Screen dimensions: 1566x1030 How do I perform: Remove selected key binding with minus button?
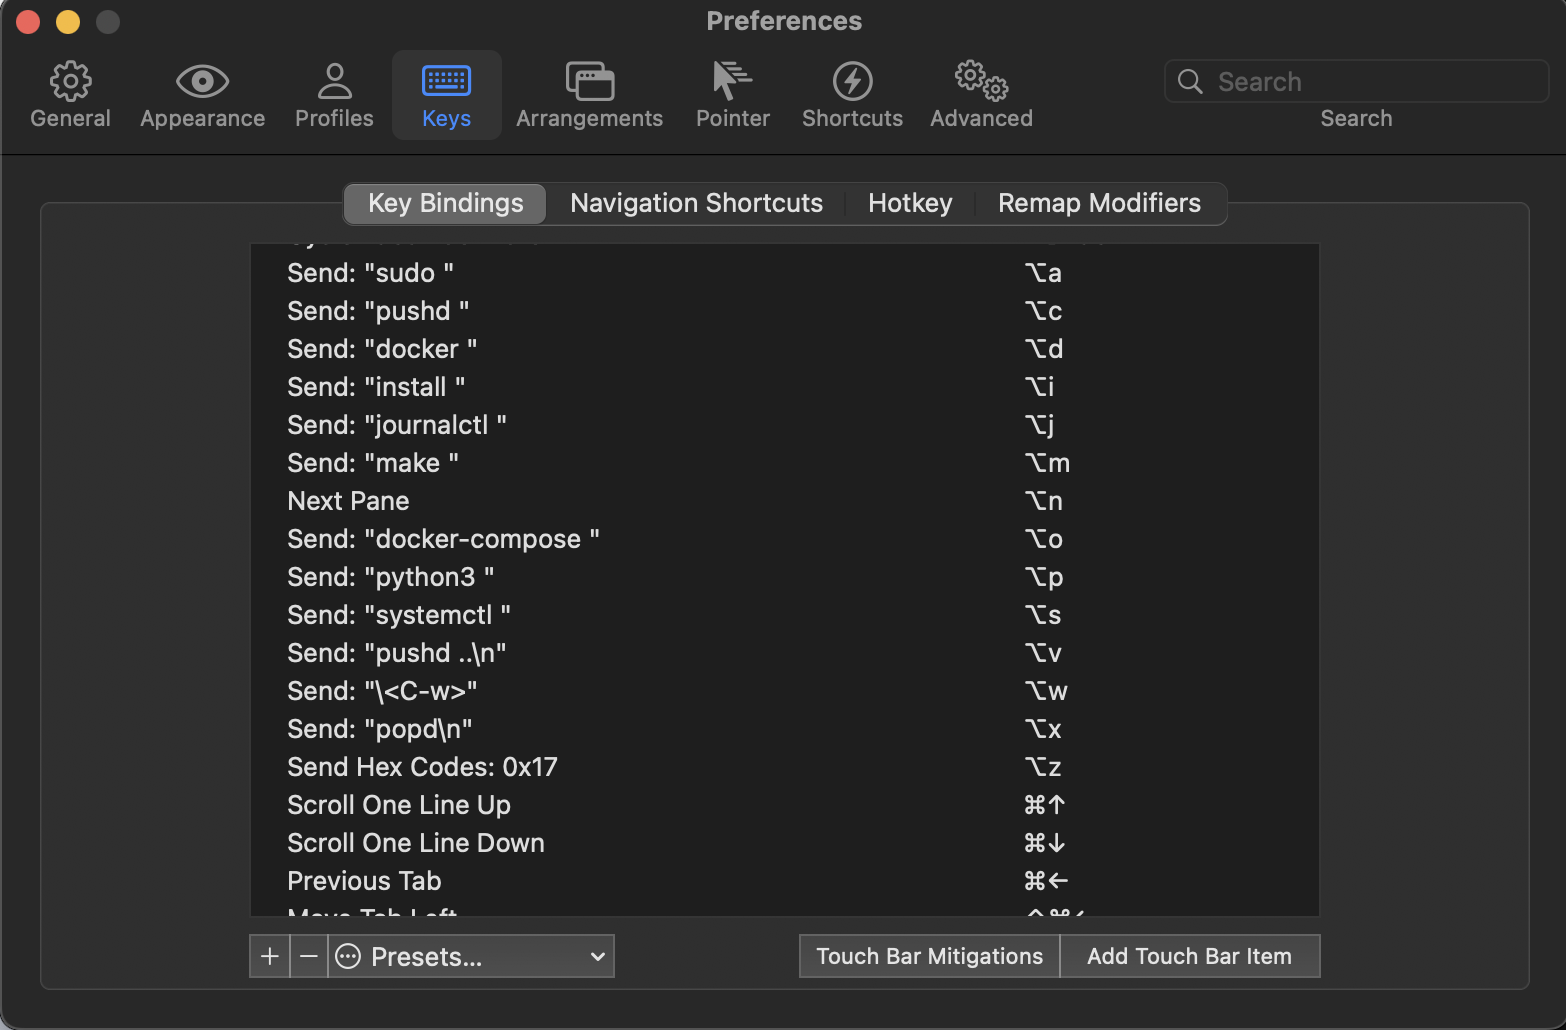coord(308,956)
